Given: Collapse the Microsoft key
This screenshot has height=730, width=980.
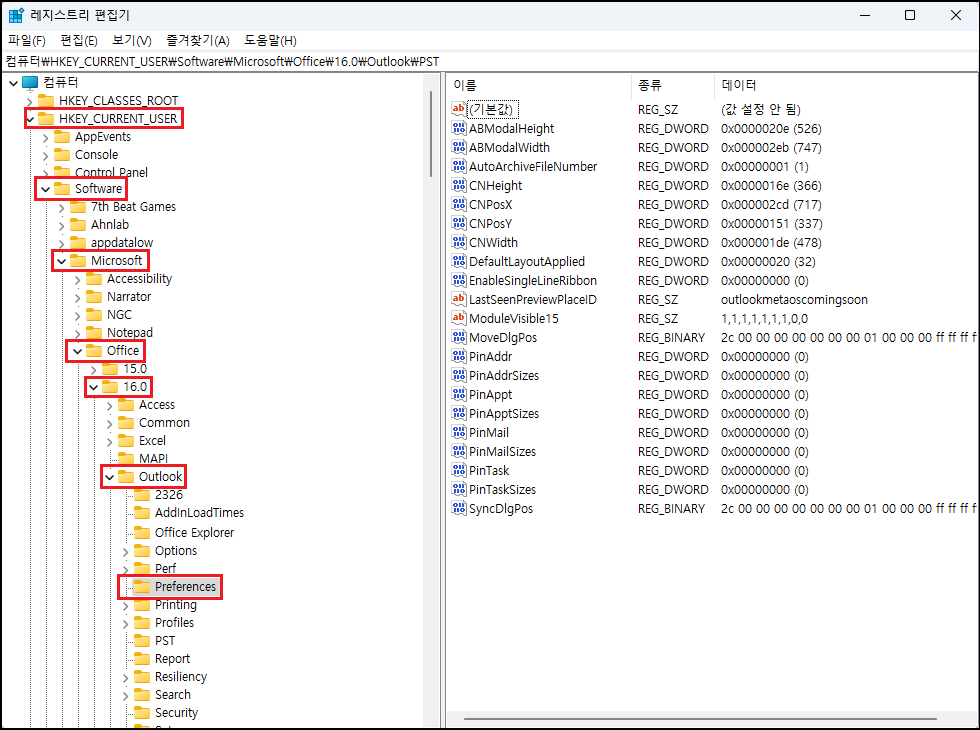Looking at the screenshot, I should (x=61, y=261).
